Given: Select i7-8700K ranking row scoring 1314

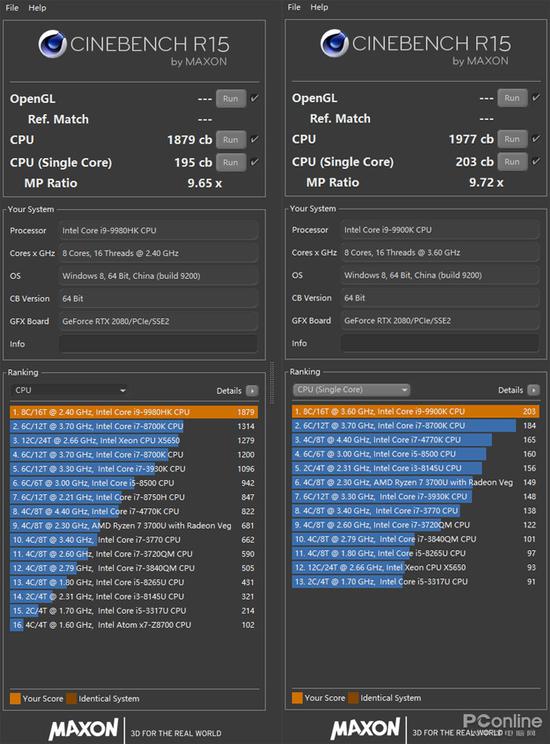Looking at the screenshot, I should coord(134,426).
